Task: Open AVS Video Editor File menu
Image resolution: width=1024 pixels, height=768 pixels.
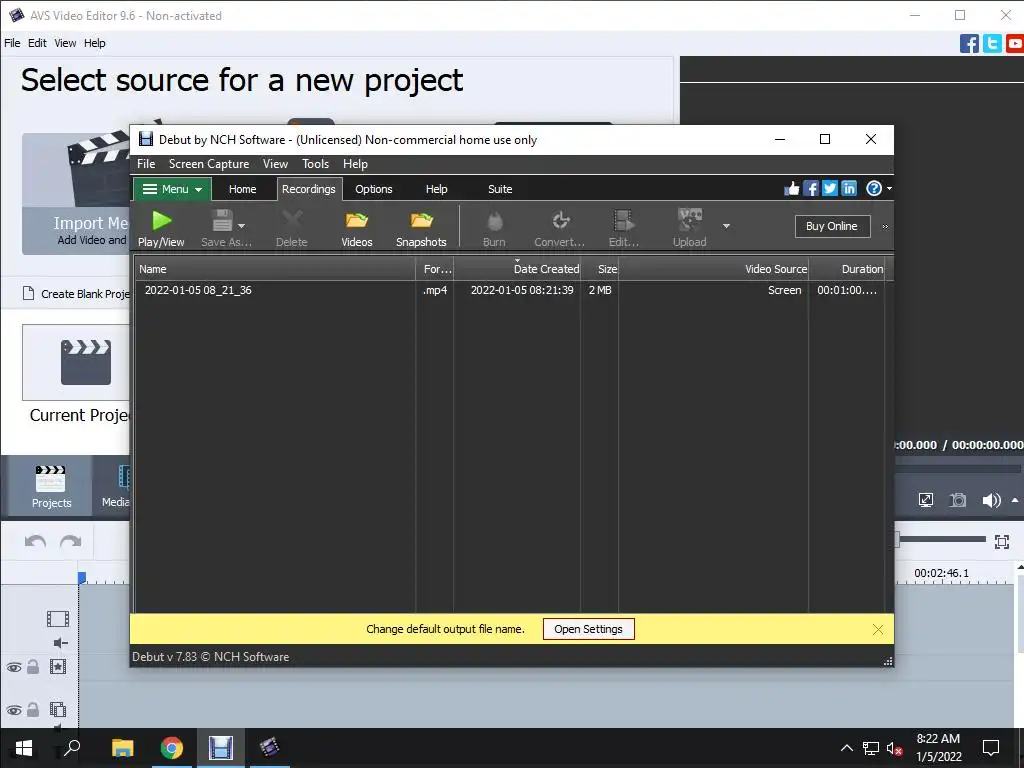Action: click(x=12, y=43)
